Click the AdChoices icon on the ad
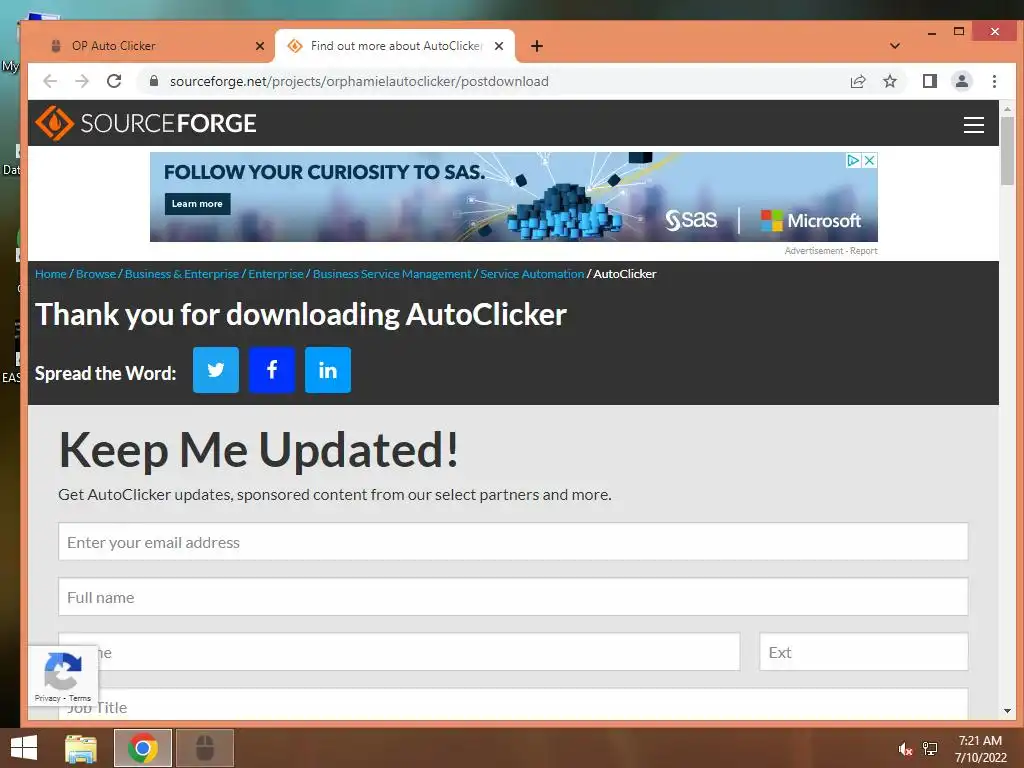1024x768 pixels. tap(854, 160)
